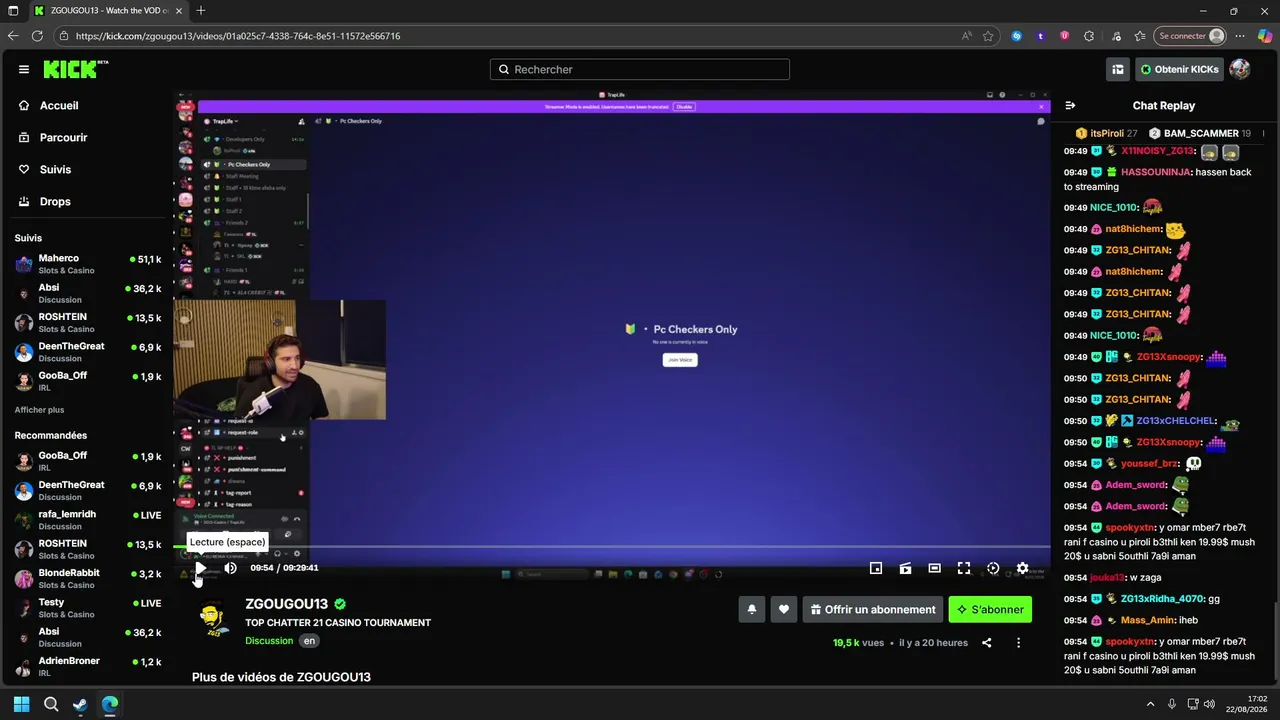Click the Discussion category link
1280x720 pixels.
[x=270, y=641]
